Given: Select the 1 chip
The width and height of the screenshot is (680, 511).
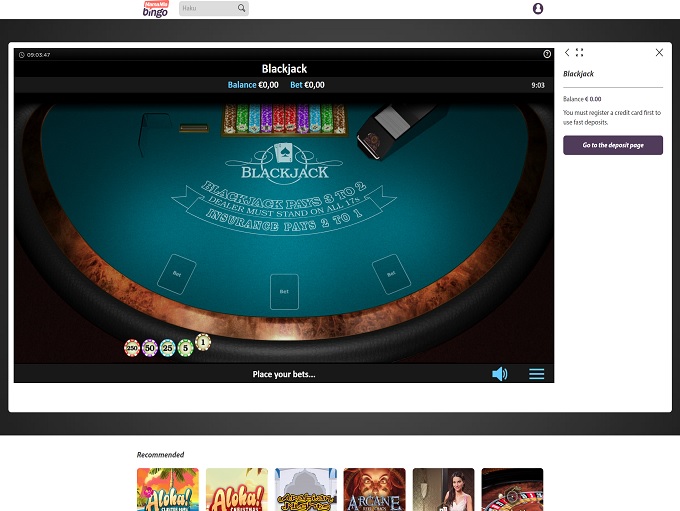Looking at the screenshot, I should [203, 342].
